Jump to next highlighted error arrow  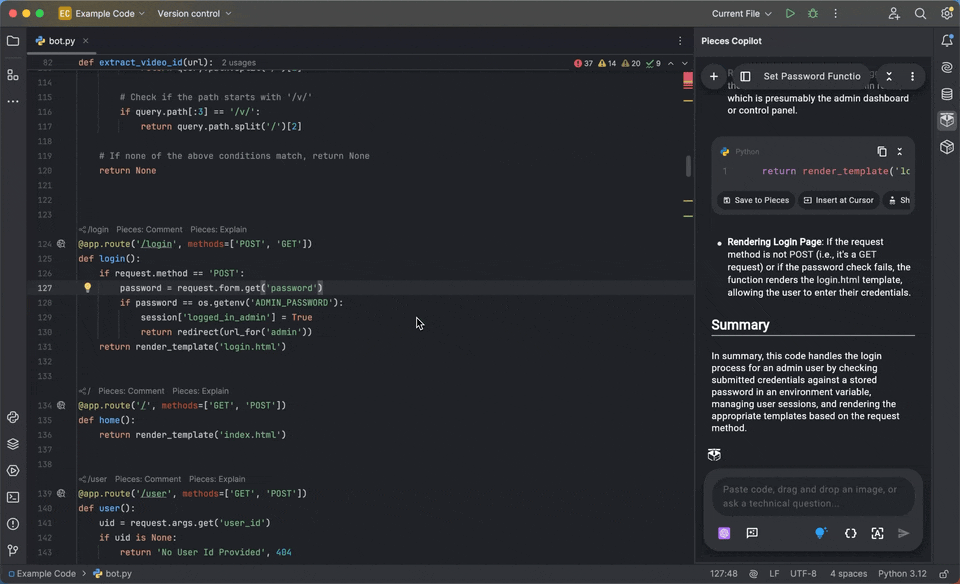click(x=684, y=63)
